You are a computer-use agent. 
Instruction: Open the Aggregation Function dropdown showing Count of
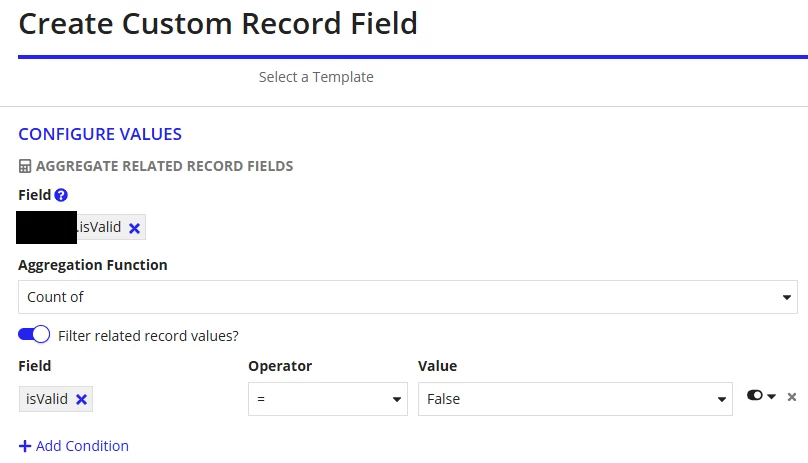pyautogui.click(x=408, y=297)
